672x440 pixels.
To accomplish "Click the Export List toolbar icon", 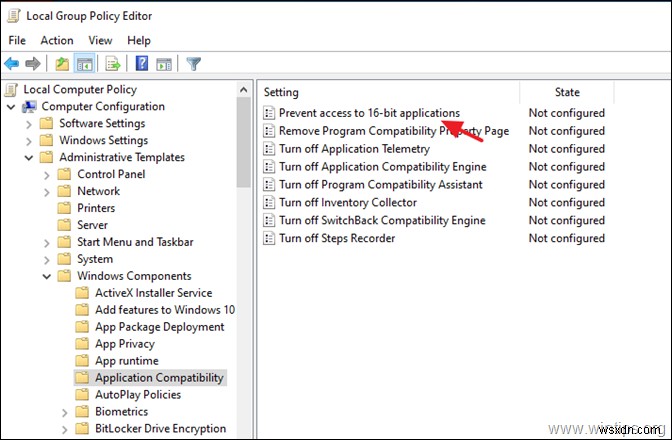I will [112, 64].
